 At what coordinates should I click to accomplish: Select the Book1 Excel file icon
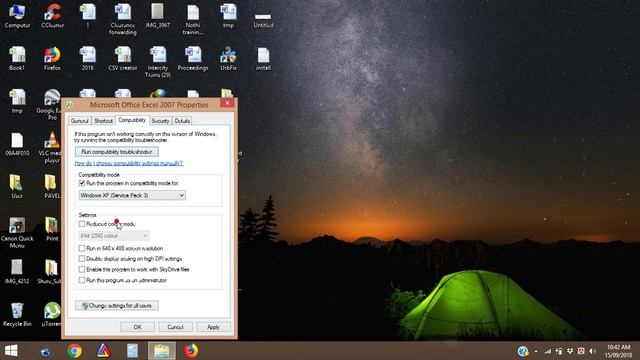[x=17, y=59]
